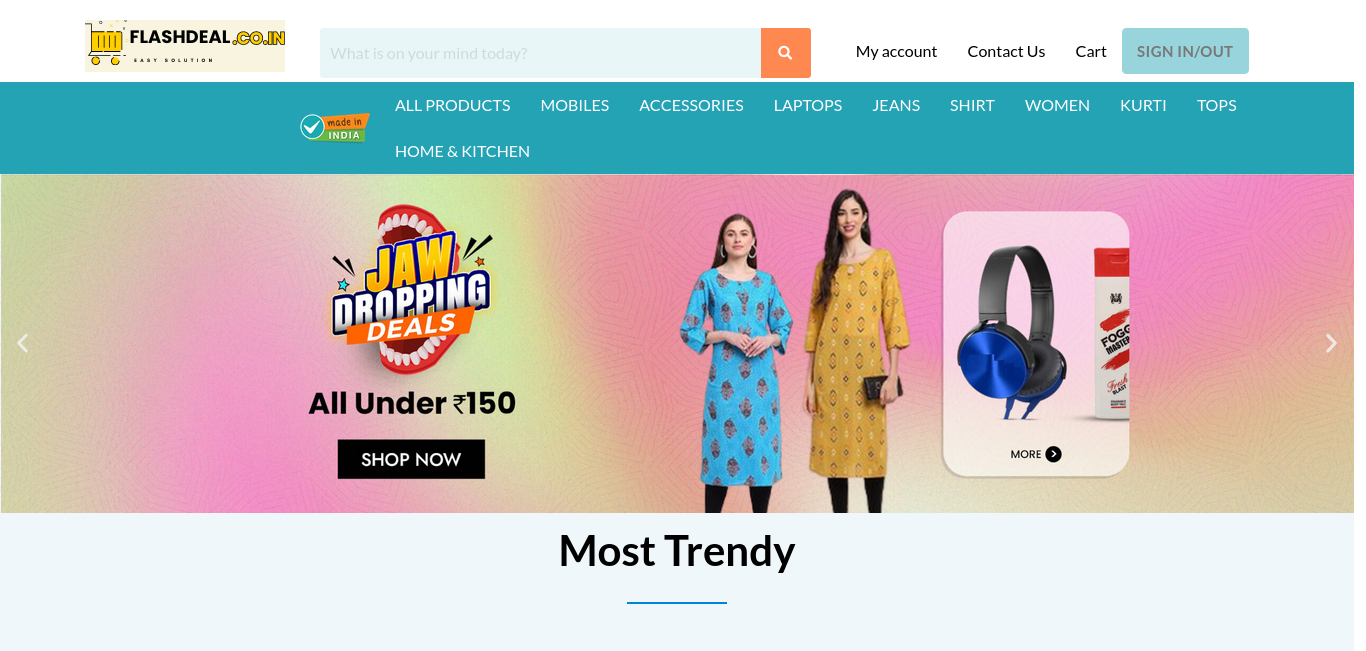Click the orange search magnifier button

785,53
